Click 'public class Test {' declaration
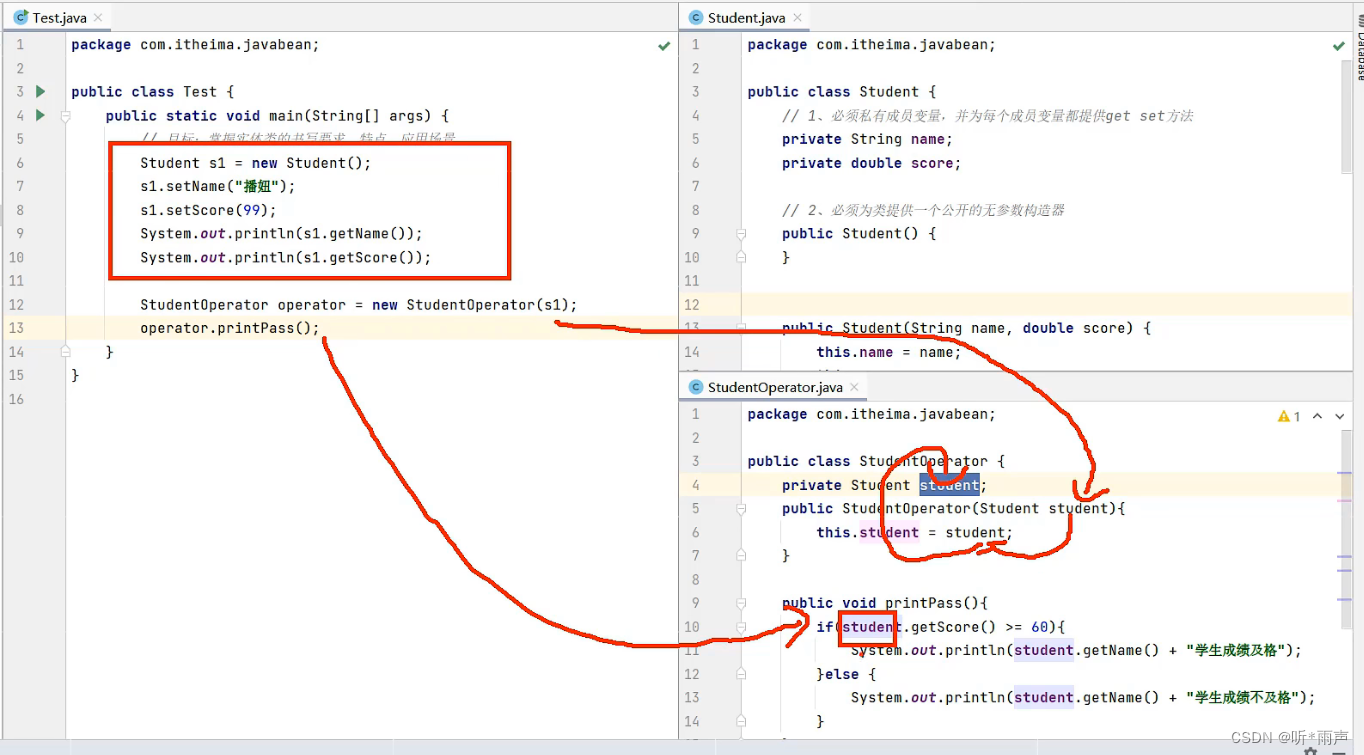This screenshot has width=1364, height=755. pos(152,92)
